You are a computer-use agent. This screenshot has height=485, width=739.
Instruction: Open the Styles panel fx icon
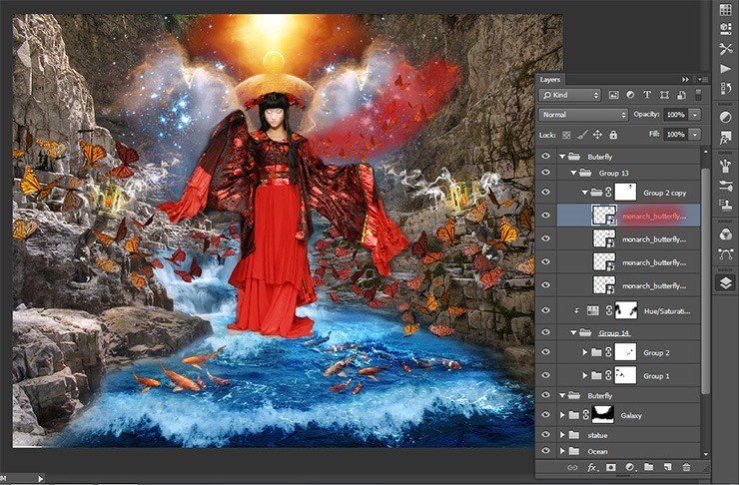click(x=726, y=138)
